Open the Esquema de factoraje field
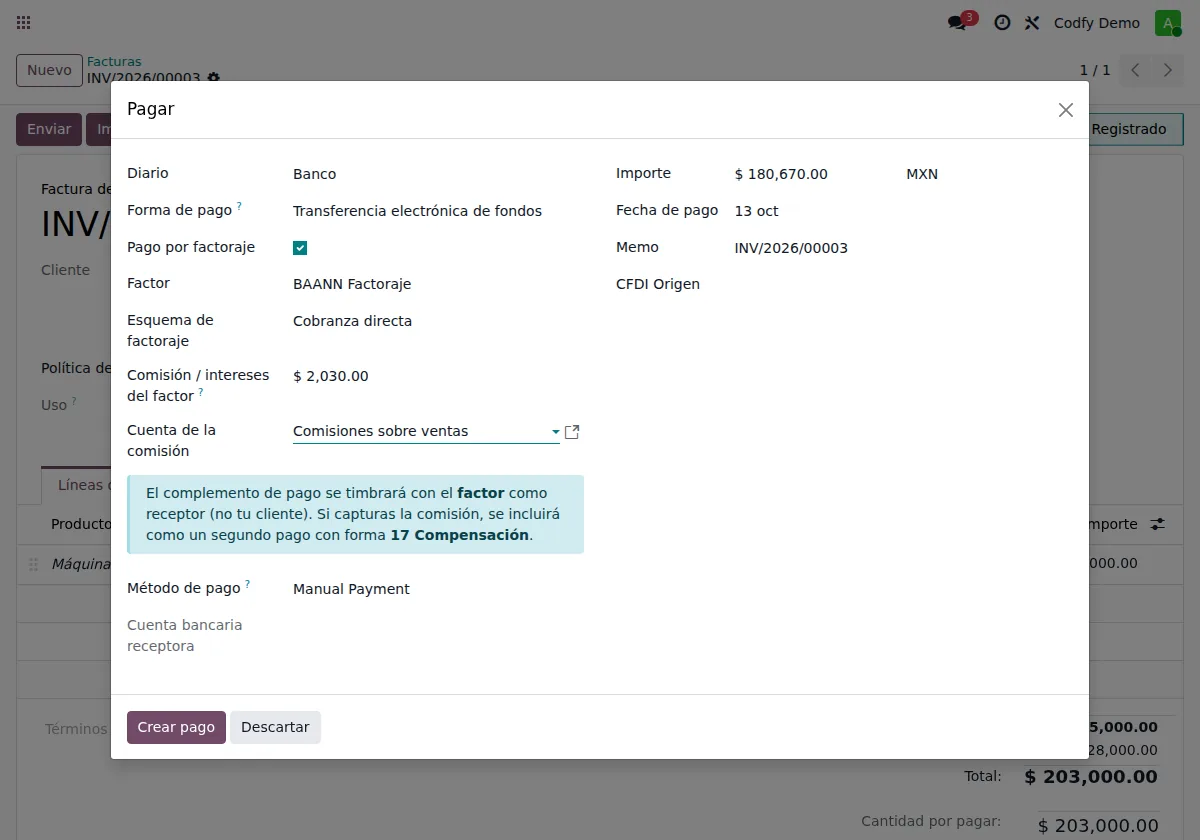The width and height of the screenshot is (1200, 840). coord(438,321)
